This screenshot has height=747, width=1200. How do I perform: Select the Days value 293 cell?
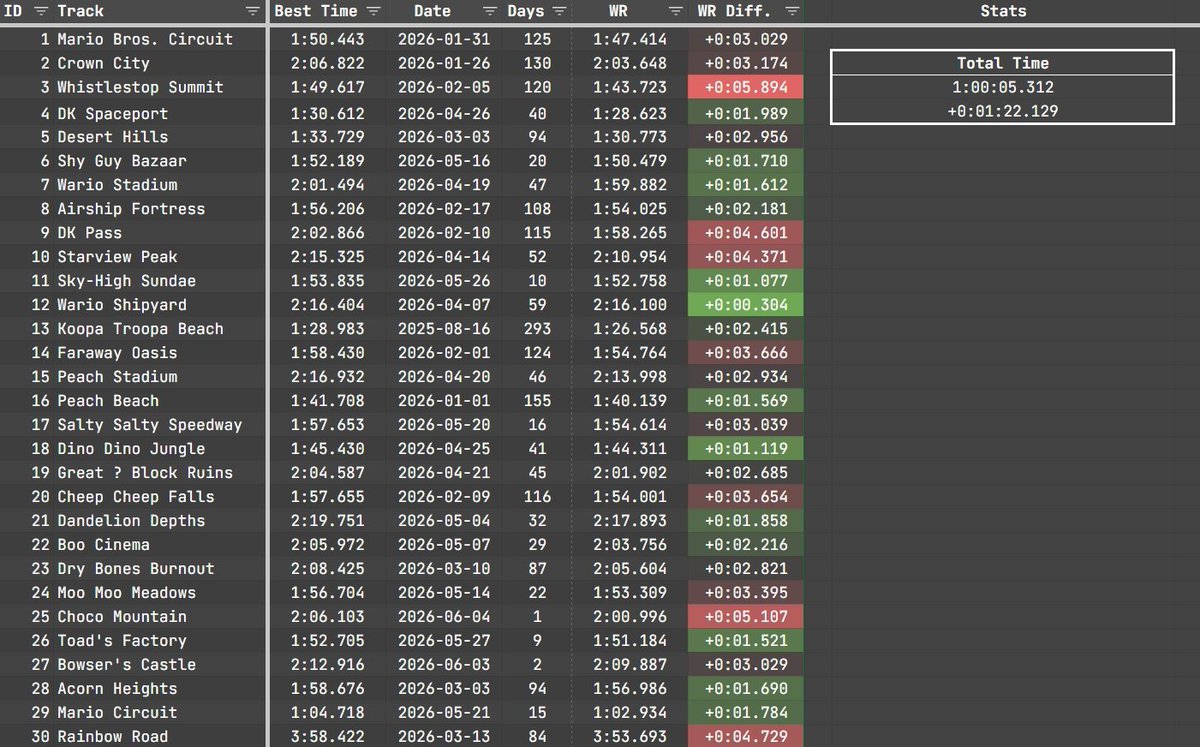point(537,329)
